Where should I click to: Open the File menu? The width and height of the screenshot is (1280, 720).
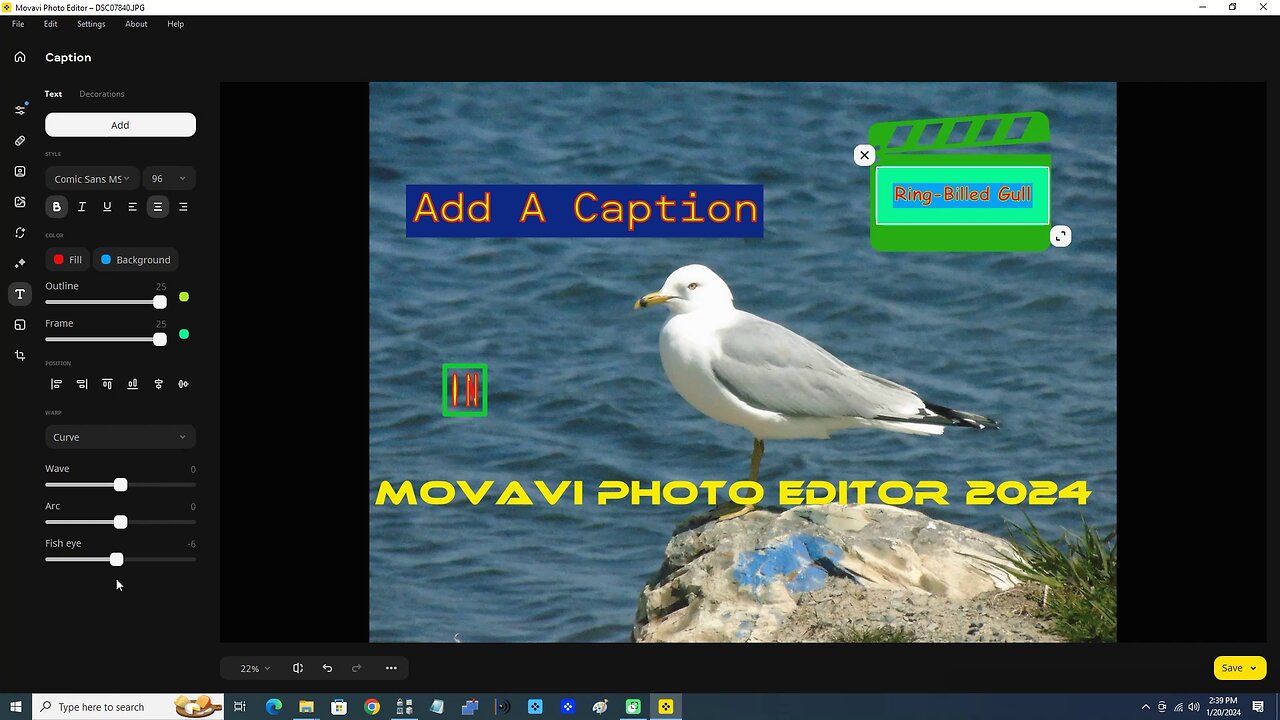18,24
